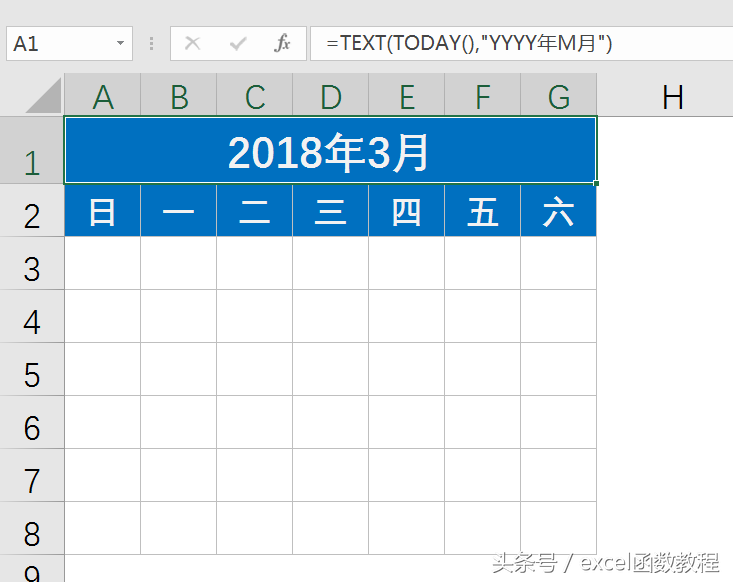
Task: Click the '日' weekday cell
Action: coord(102,210)
